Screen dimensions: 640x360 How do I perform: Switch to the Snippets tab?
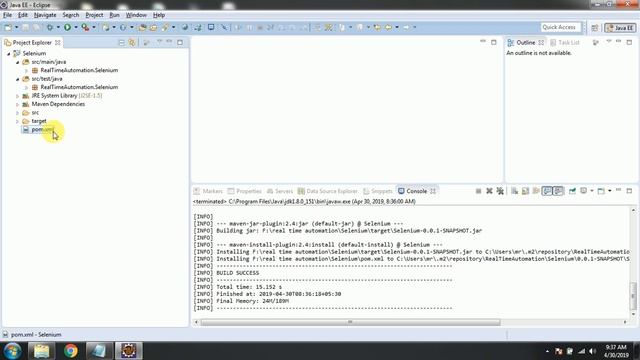coord(378,191)
